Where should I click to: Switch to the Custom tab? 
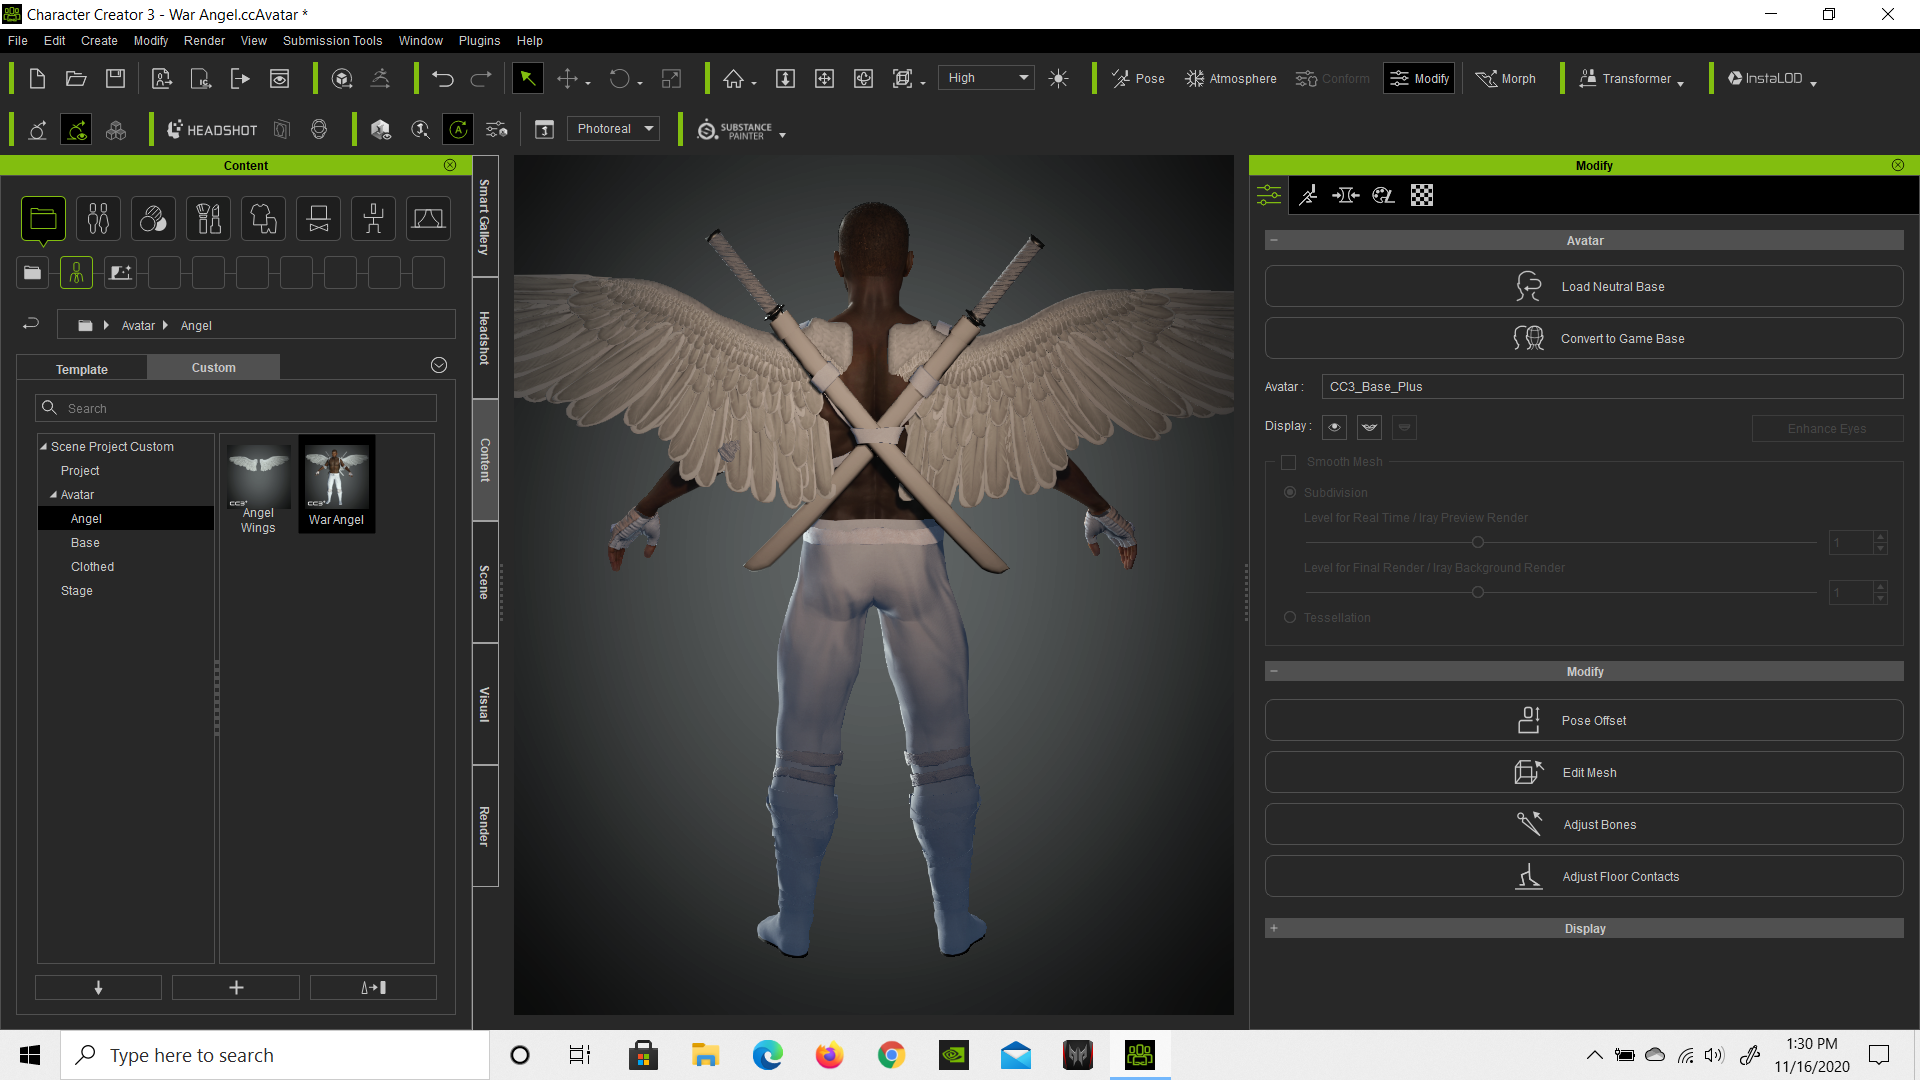click(x=214, y=368)
